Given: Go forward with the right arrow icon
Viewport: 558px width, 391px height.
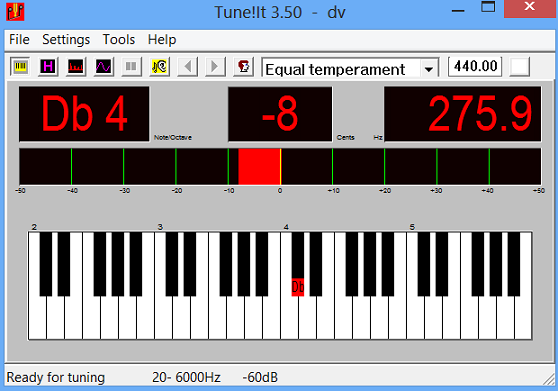Looking at the screenshot, I should coord(215,67).
